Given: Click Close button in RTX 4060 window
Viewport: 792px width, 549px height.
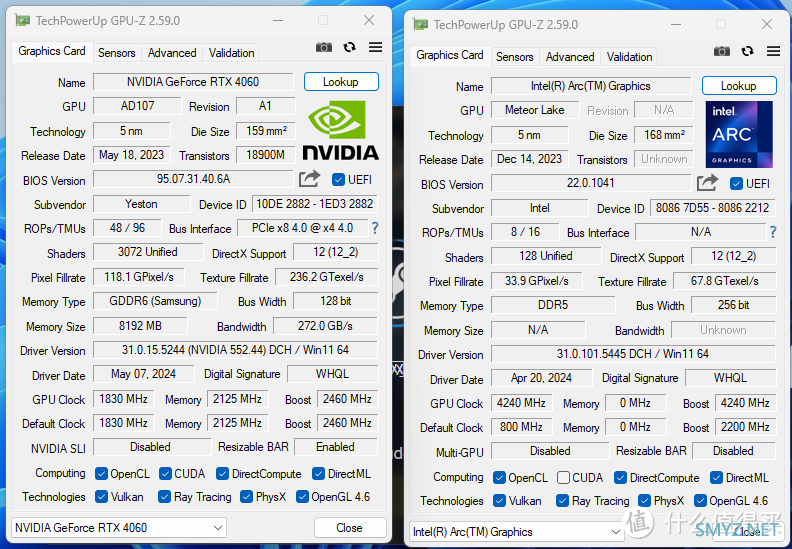Looking at the screenshot, I should [x=350, y=528].
